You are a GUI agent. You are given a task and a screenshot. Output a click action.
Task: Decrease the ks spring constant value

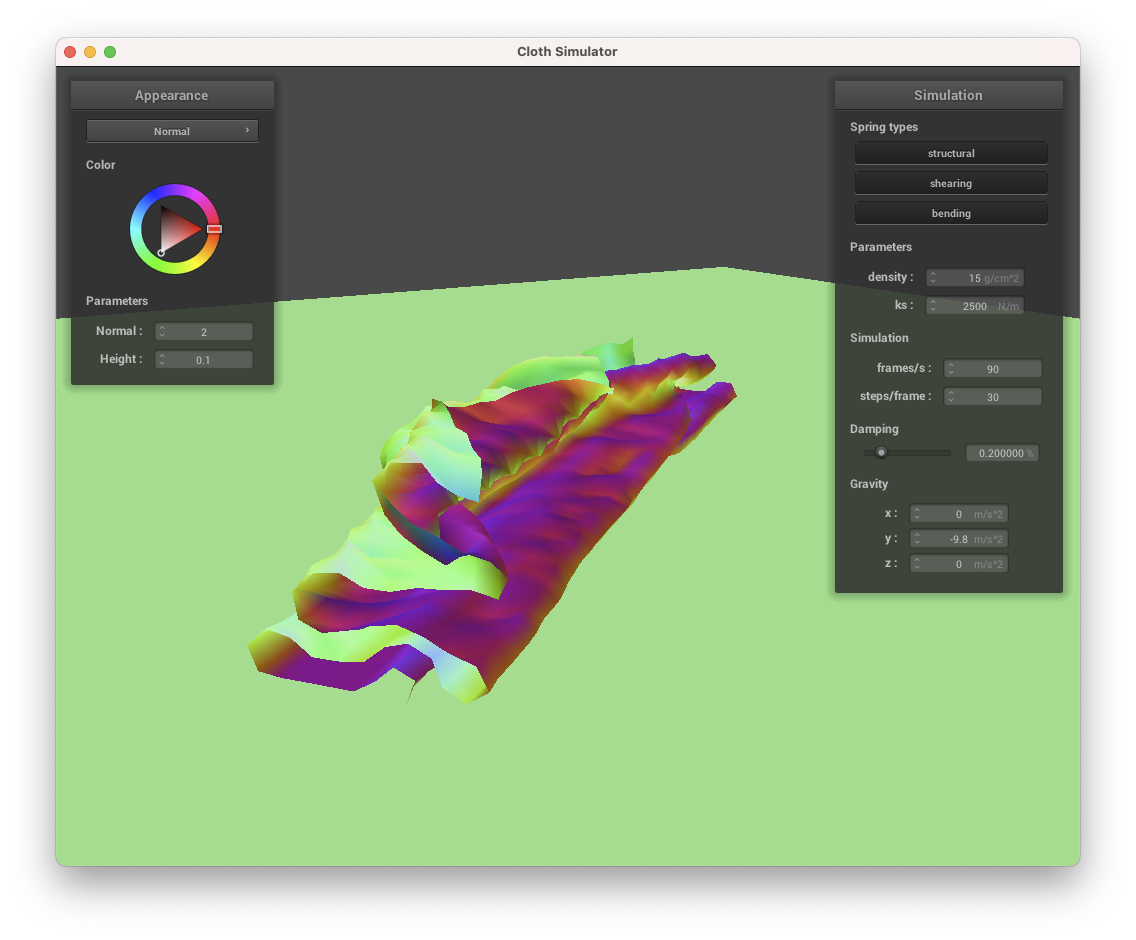(931, 308)
